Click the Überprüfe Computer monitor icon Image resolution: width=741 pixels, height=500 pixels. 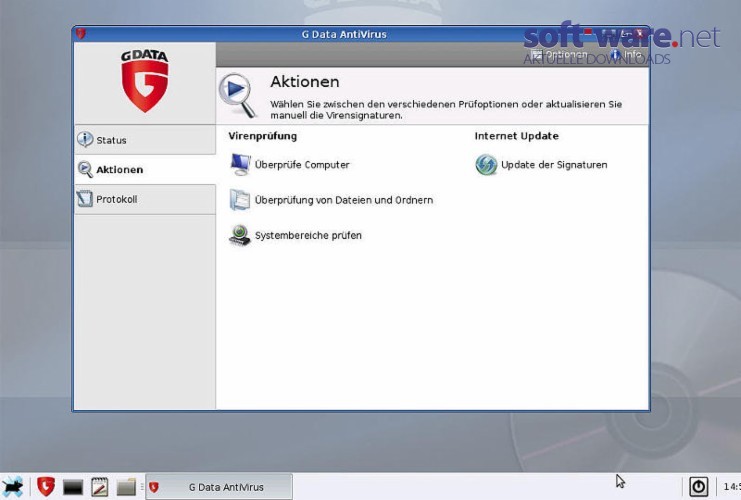241,164
